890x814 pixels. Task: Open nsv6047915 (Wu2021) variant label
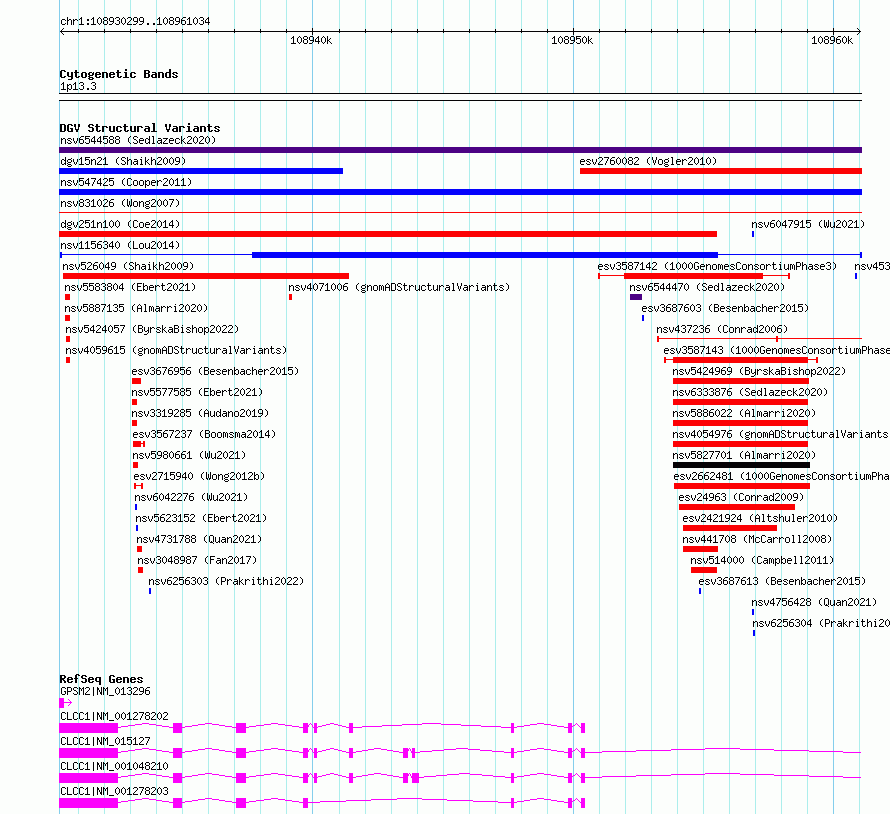click(808, 224)
